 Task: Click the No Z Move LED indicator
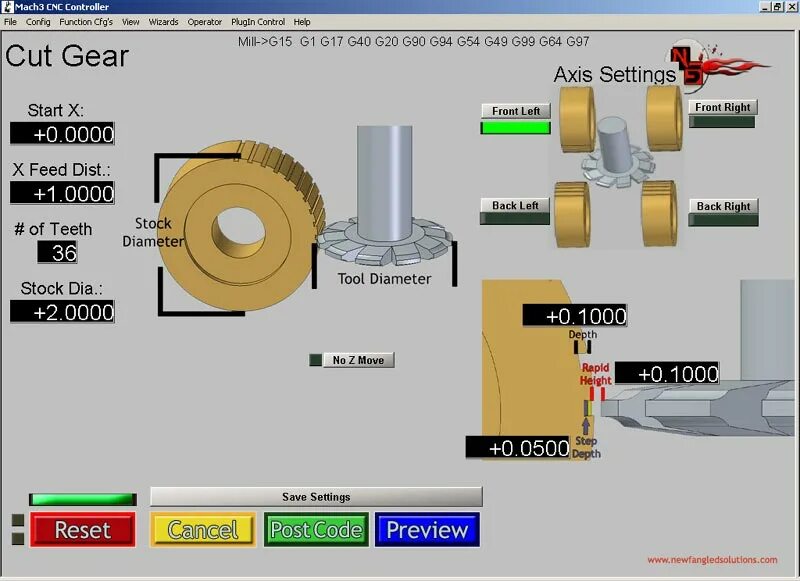[x=315, y=360]
